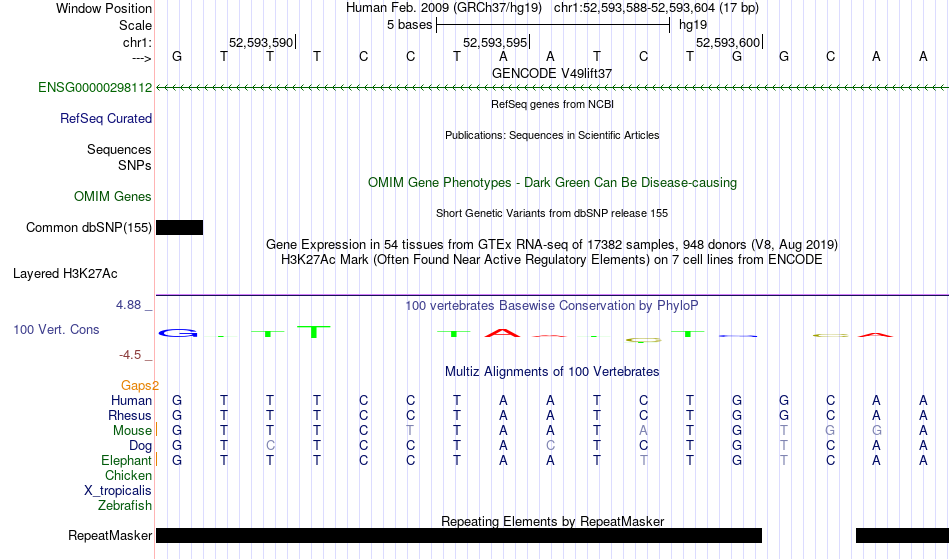Click the Window Position label
Image resolution: width=950 pixels, height=559 pixels.
click(x=104, y=8)
